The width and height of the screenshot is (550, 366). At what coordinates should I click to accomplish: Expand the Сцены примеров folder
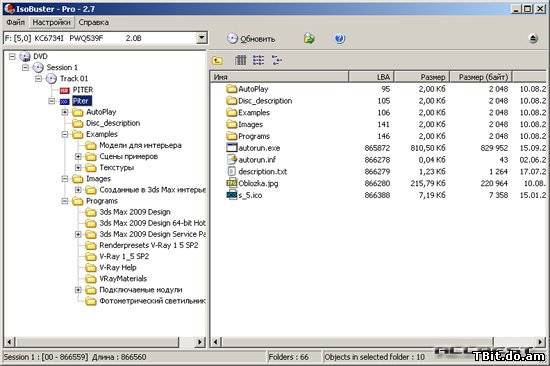[x=78, y=157]
